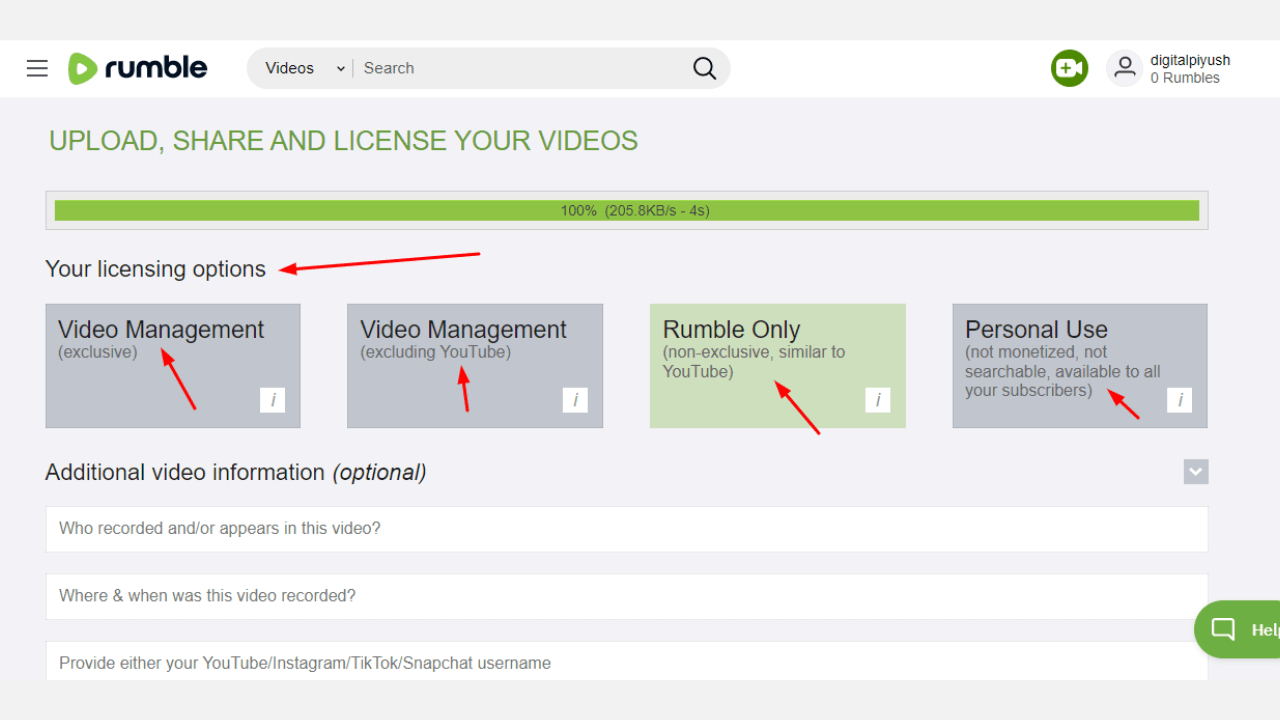Click 'Your licensing options' heading
The image size is (1280, 720).
156,269
